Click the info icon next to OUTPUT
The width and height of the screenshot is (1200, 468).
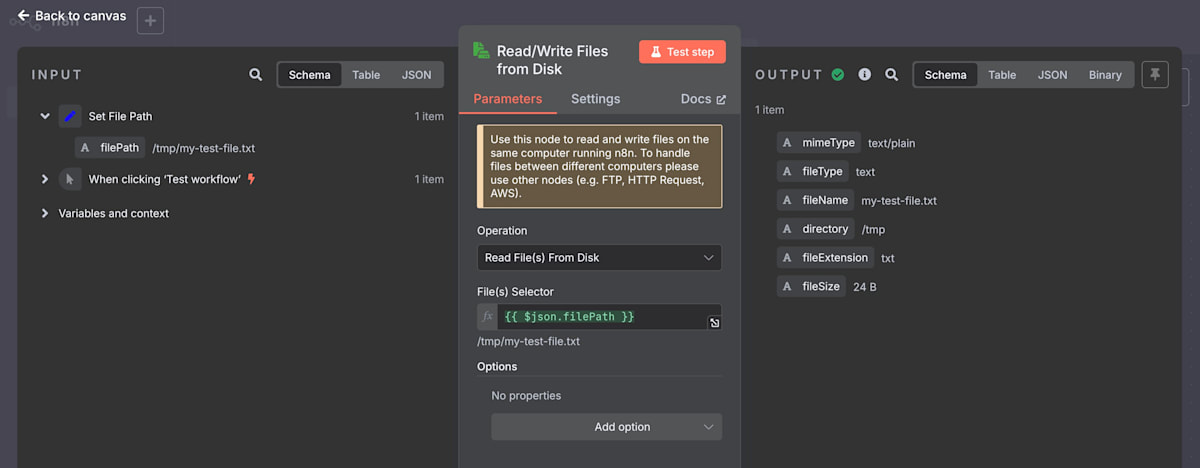865,75
